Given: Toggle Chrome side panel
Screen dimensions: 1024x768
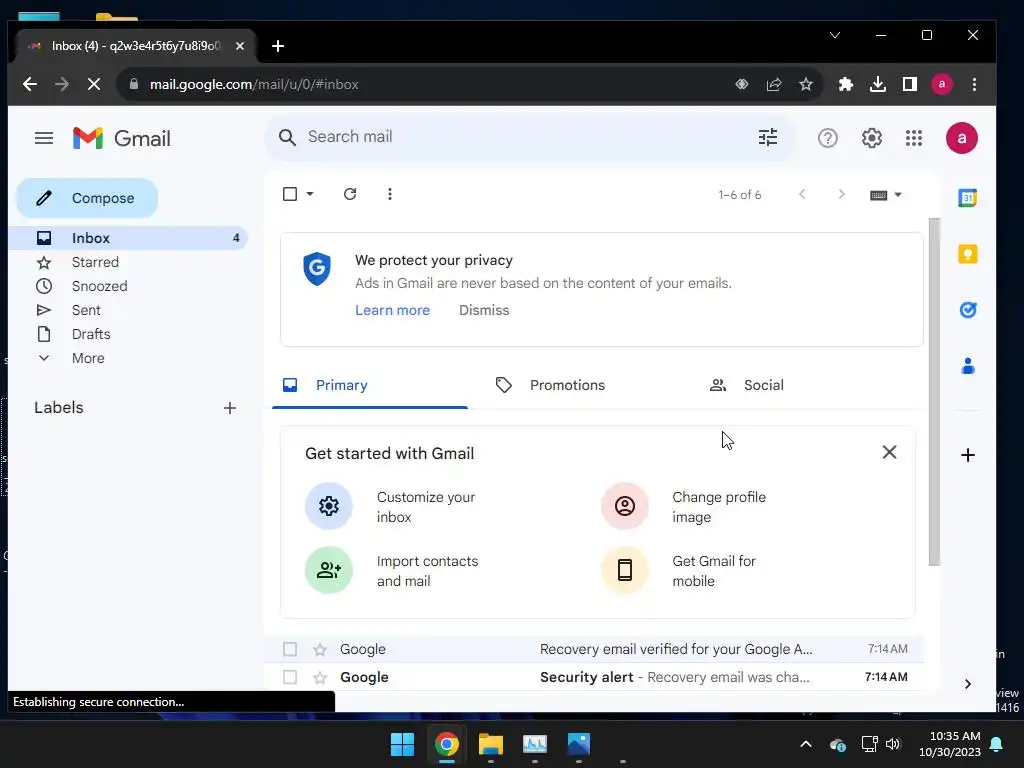Looking at the screenshot, I should (910, 84).
